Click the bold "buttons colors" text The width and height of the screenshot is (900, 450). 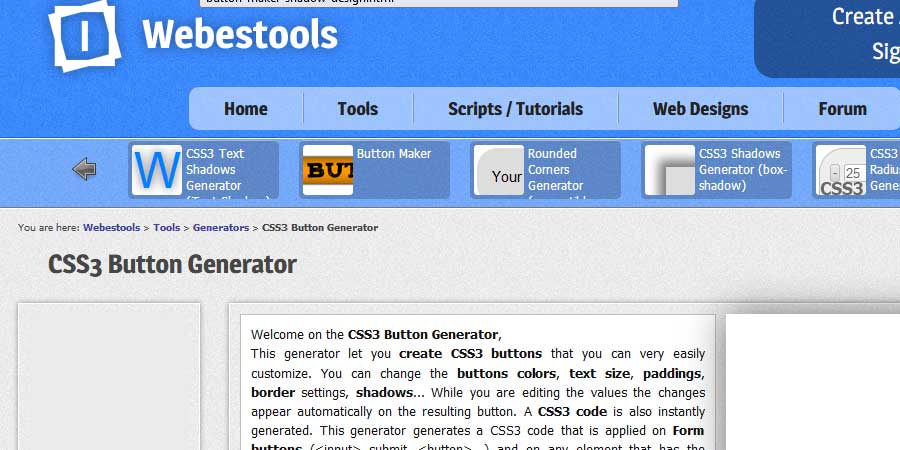[506, 374]
